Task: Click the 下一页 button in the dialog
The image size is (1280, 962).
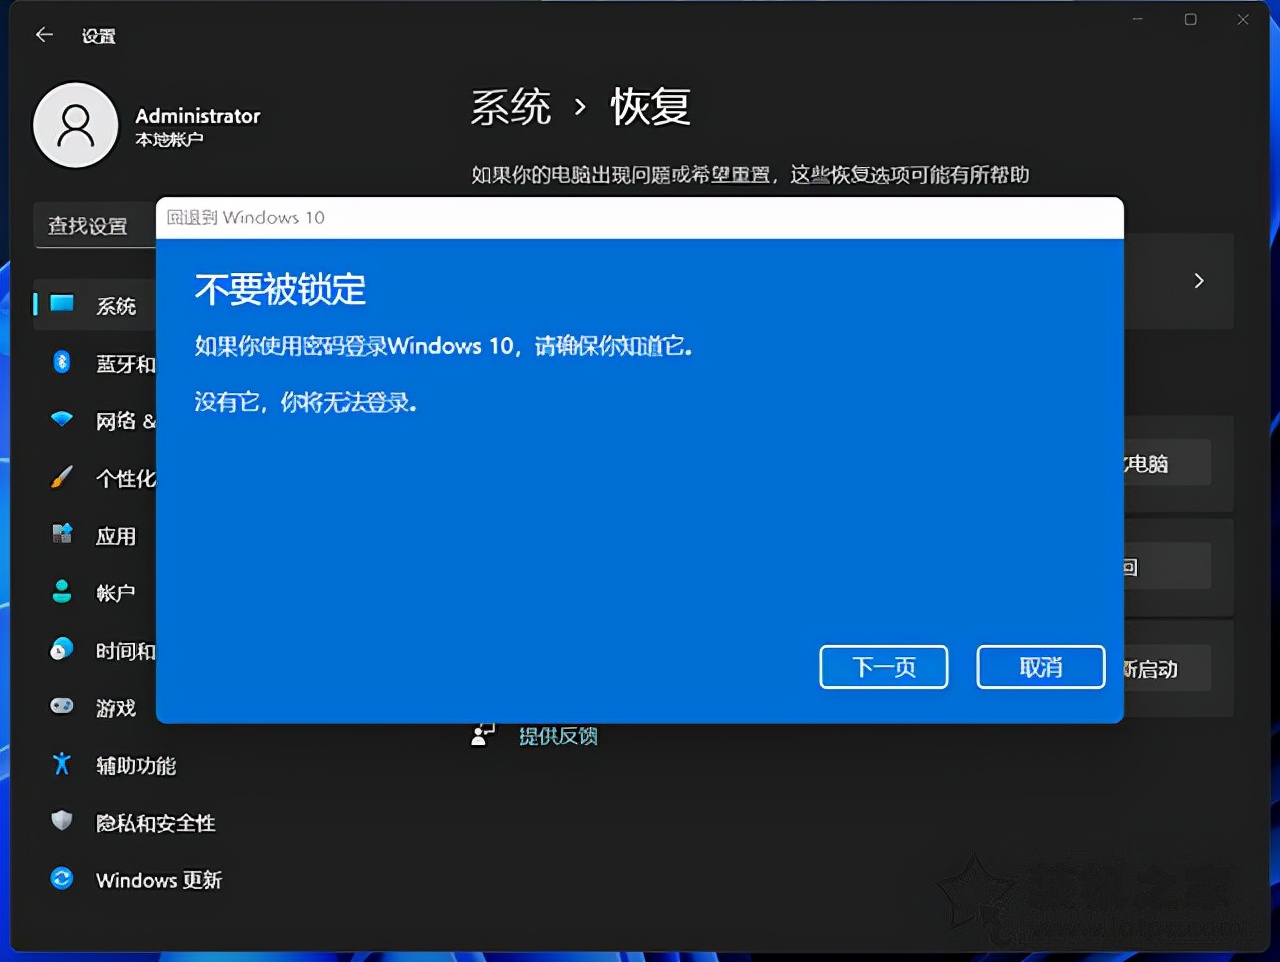Action: coord(884,667)
